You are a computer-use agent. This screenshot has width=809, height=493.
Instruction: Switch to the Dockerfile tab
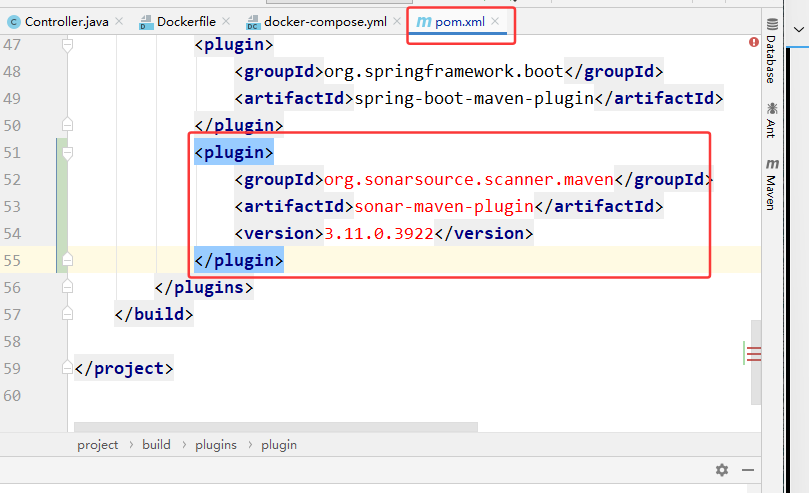pos(177,22)
